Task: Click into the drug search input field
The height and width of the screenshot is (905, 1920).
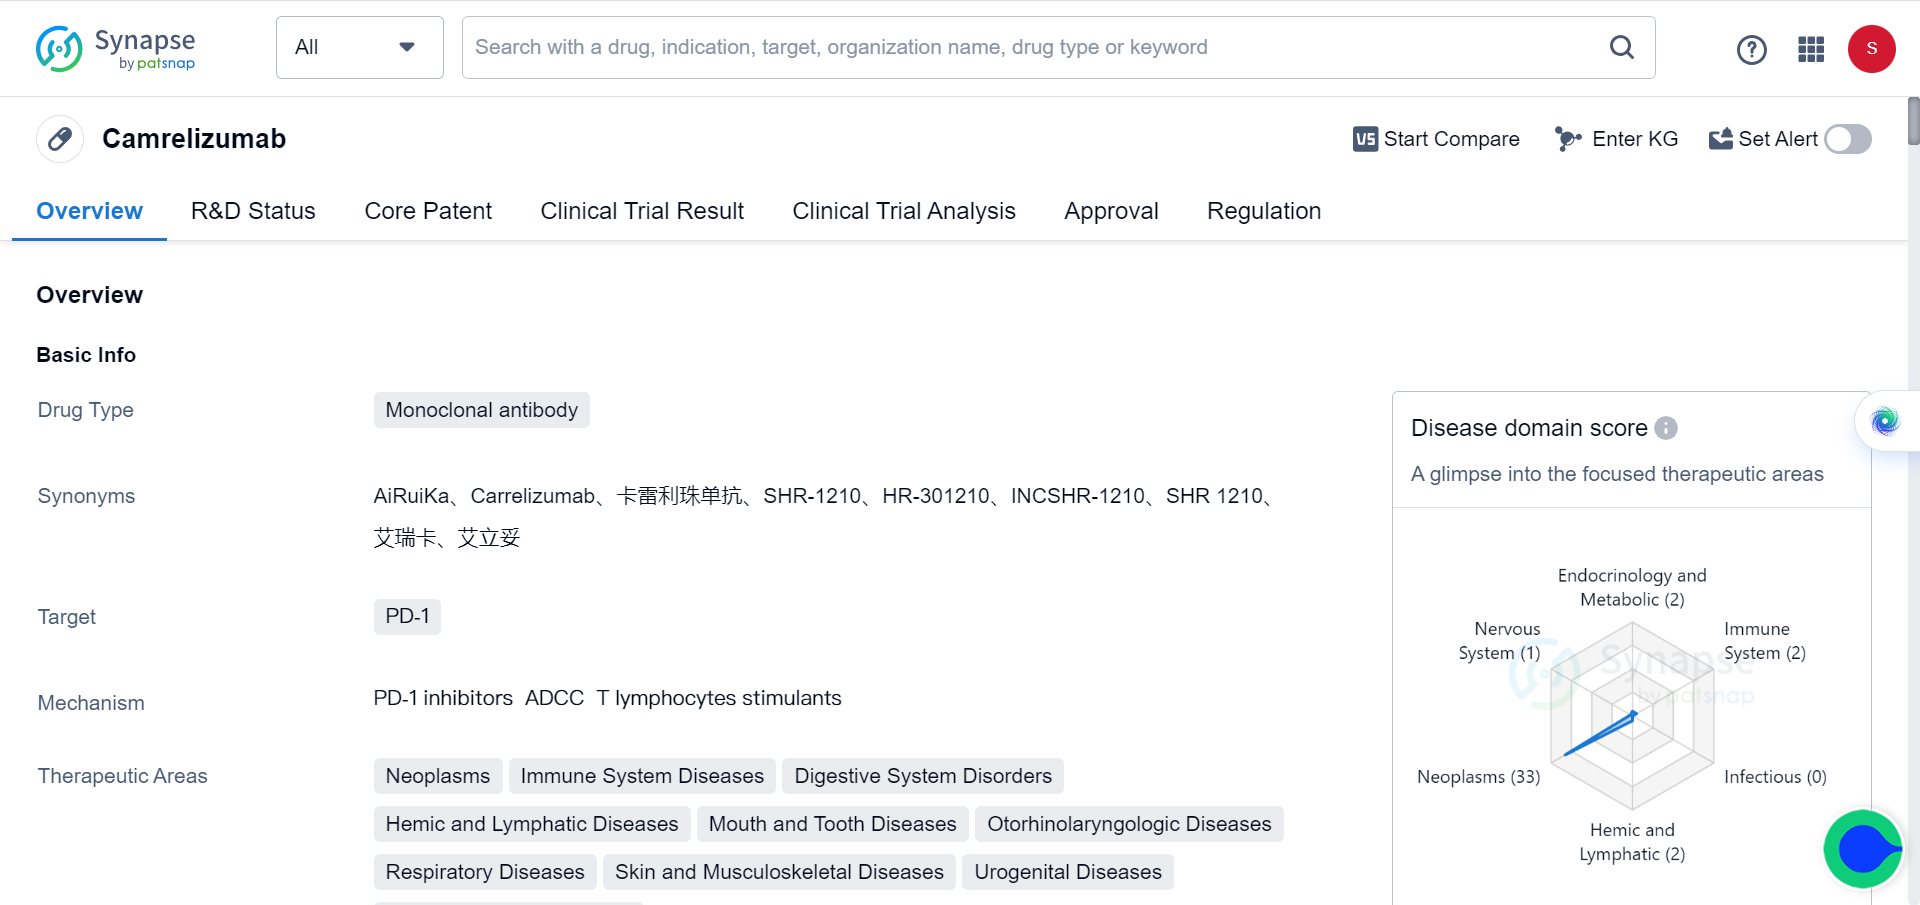Action: click(x=1030, y=47)
